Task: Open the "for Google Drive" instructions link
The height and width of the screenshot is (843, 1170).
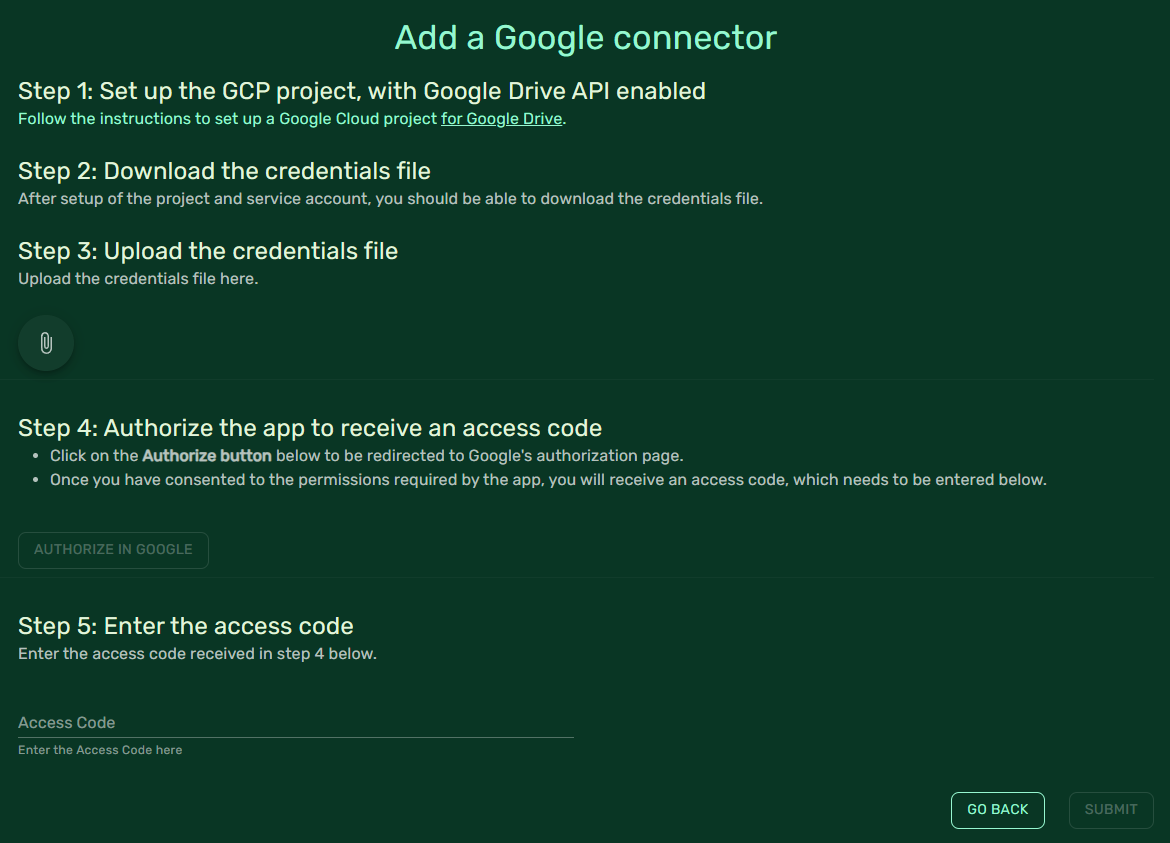Action: coord(502,119)
